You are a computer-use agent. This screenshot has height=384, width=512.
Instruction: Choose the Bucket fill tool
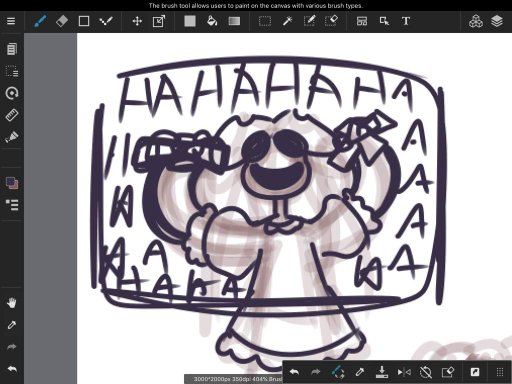coord(212,21)
